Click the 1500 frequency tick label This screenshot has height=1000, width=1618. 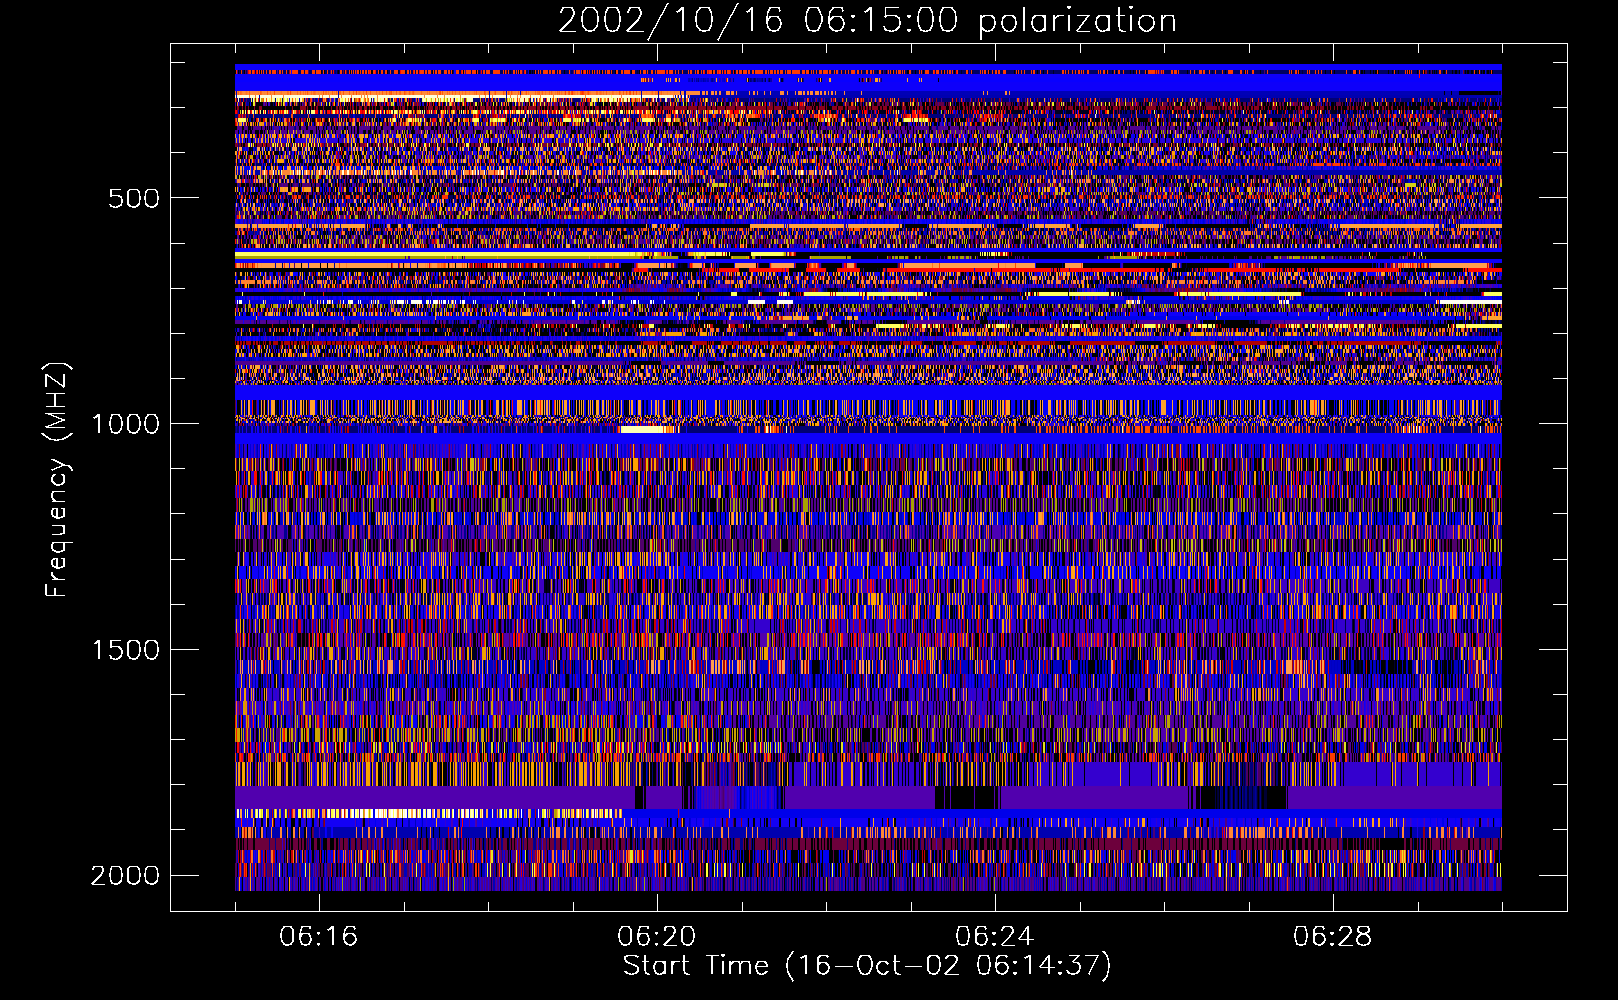tap(125, 650)
